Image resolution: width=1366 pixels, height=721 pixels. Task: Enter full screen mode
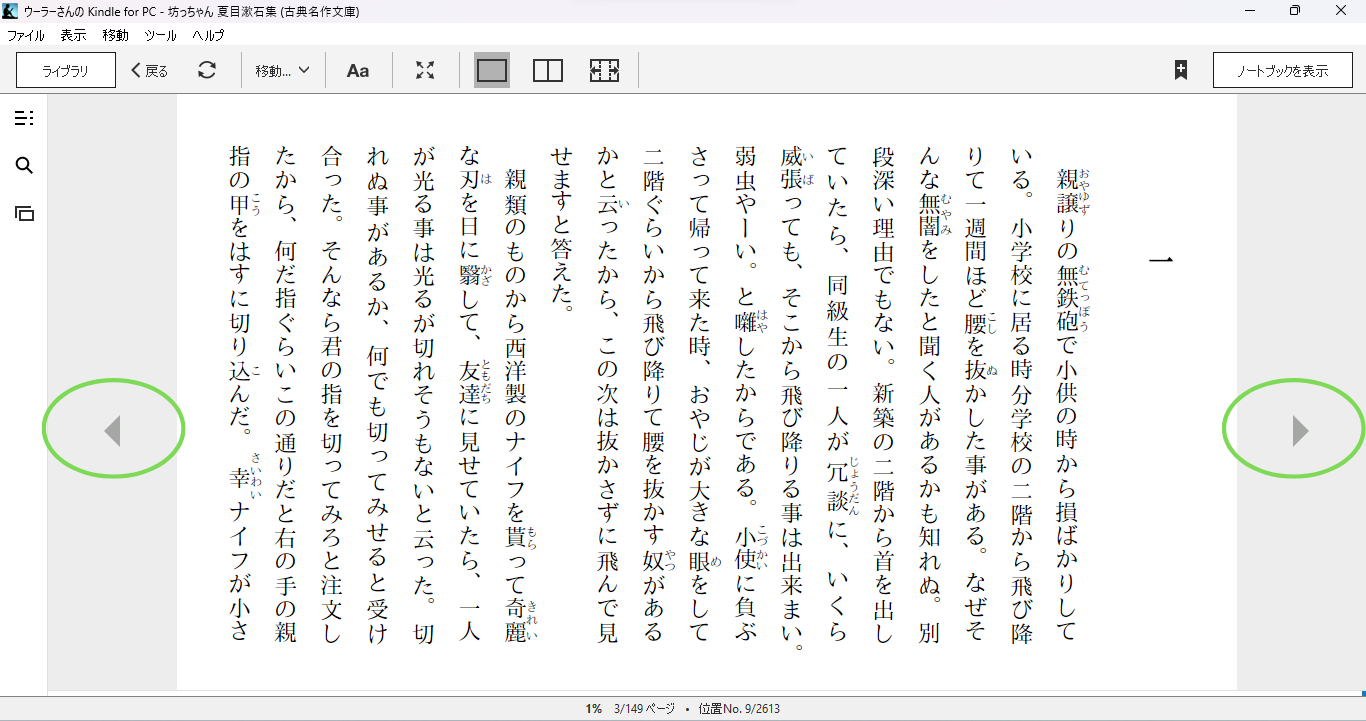(x=425, y=70)
